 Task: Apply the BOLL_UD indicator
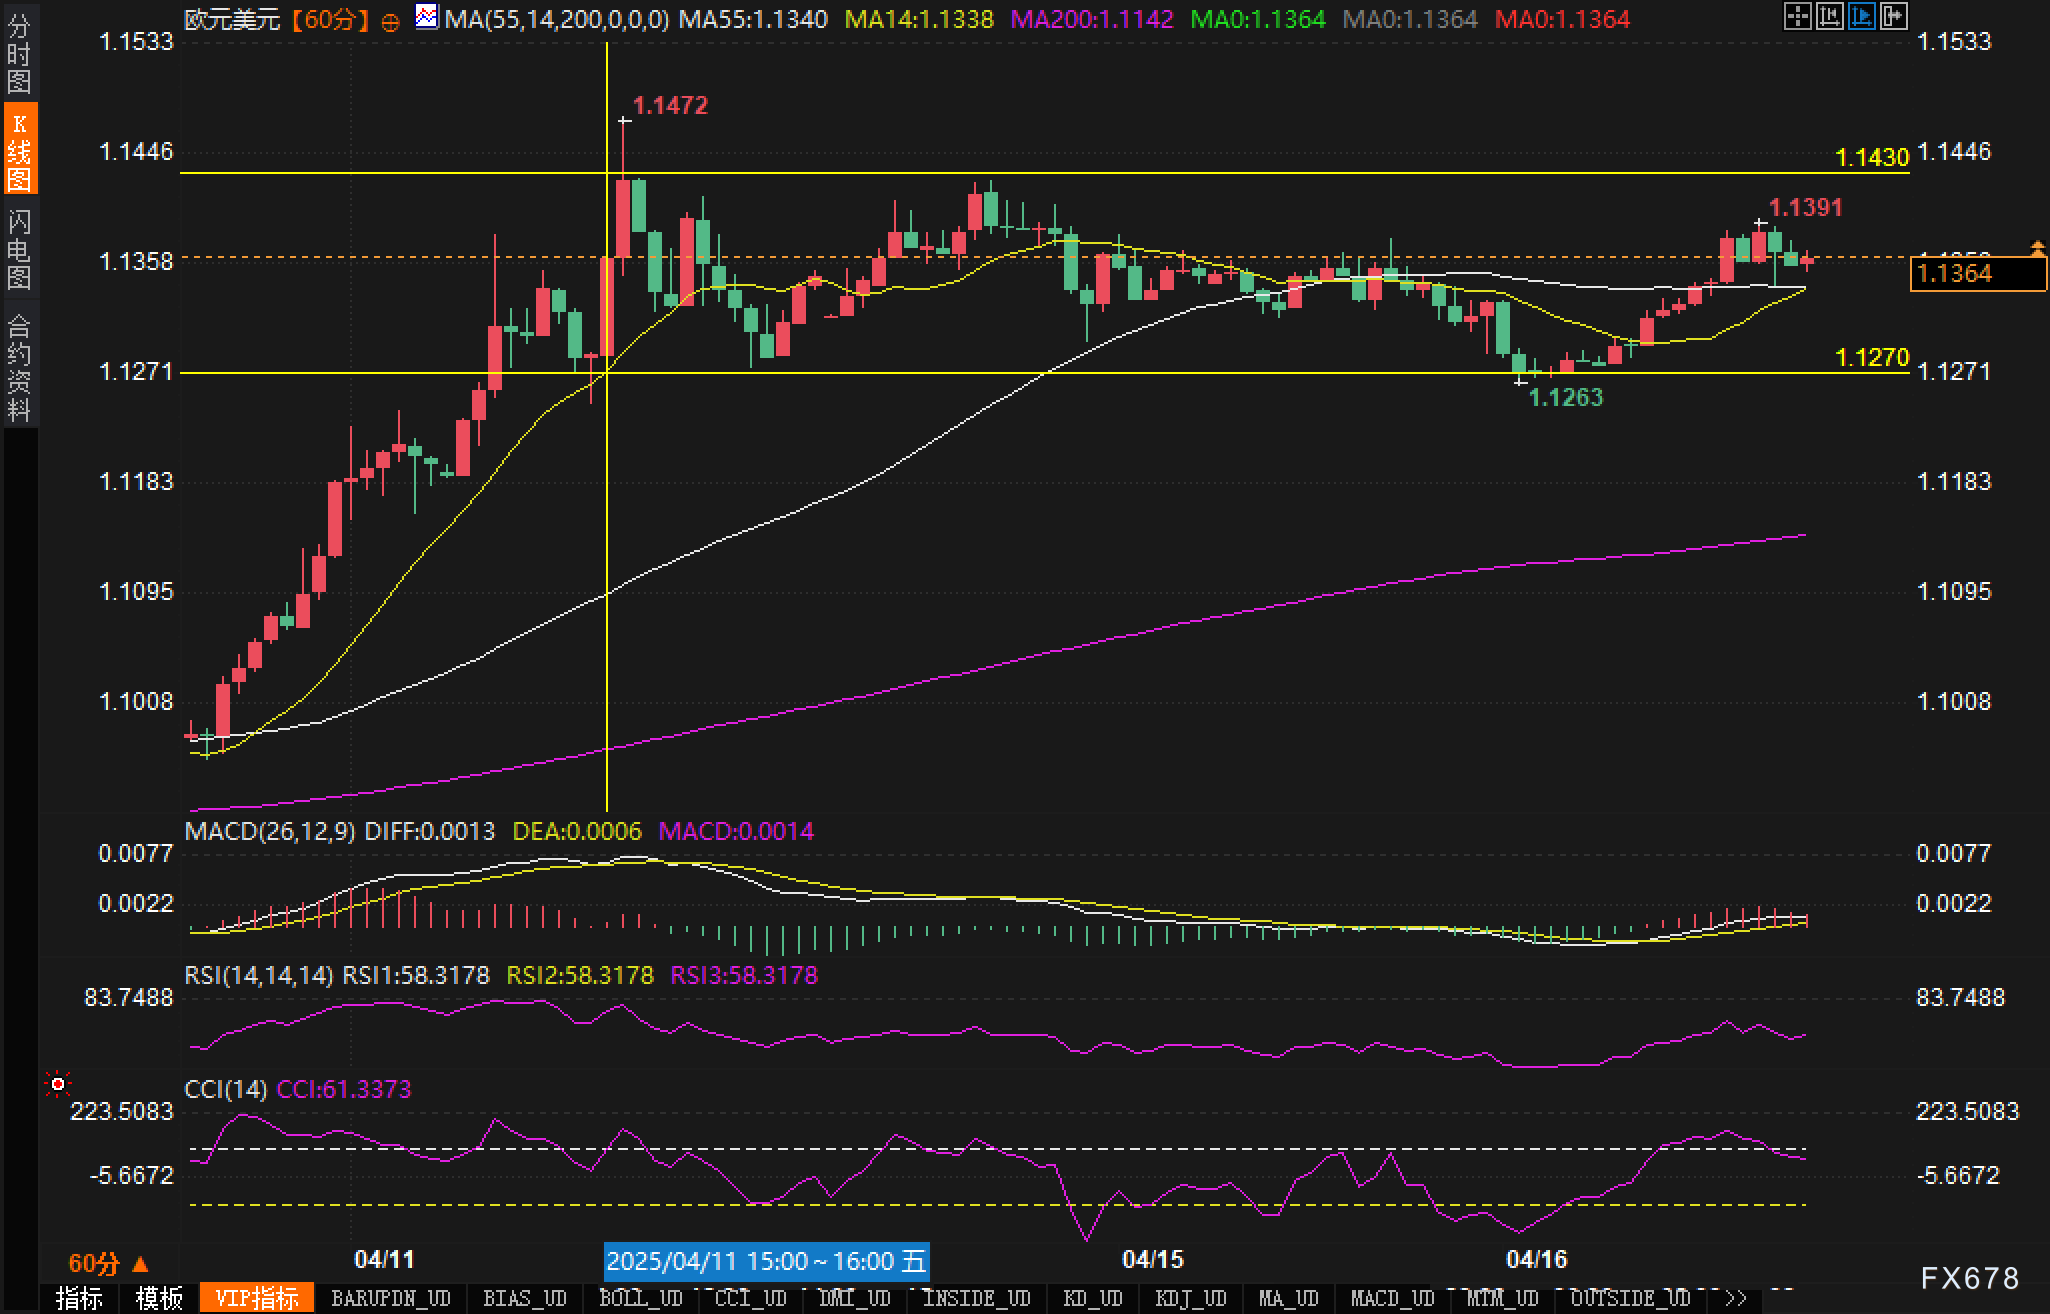tap(640, 1298)
